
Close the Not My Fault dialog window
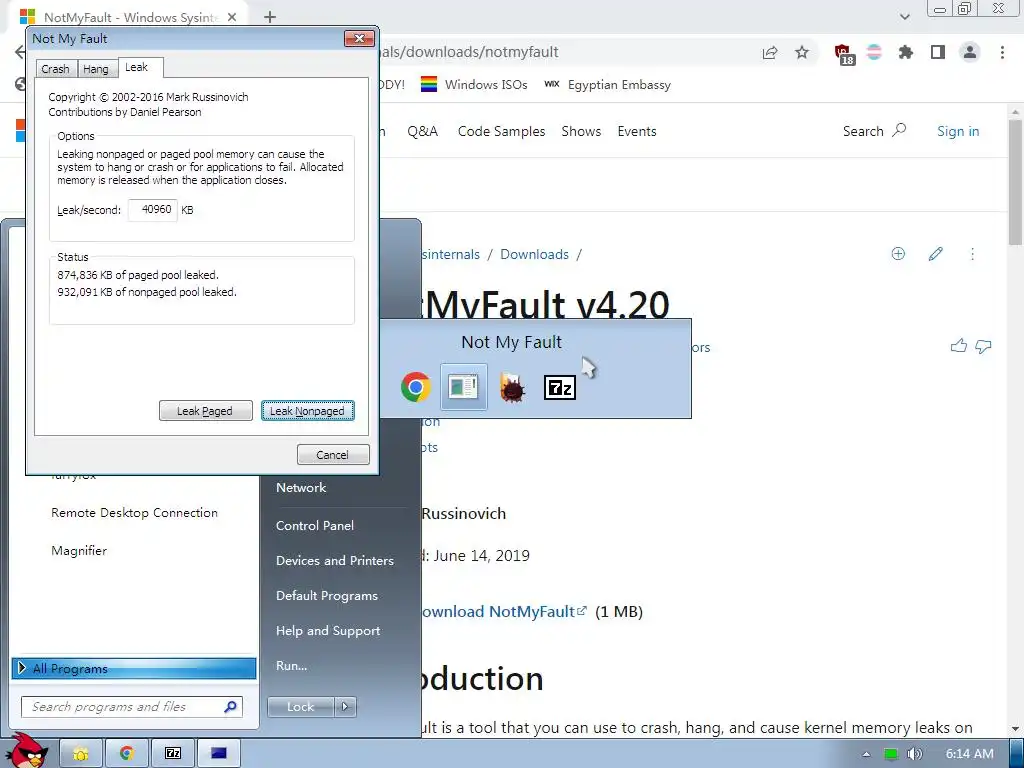click(x=359, y=39)
